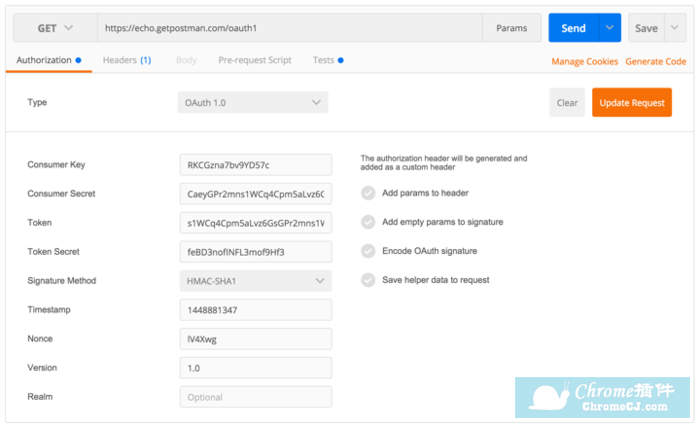This screenshot has height=428, width=700.
Task: Expand the Send options arrow
Action: click(609, 28)
